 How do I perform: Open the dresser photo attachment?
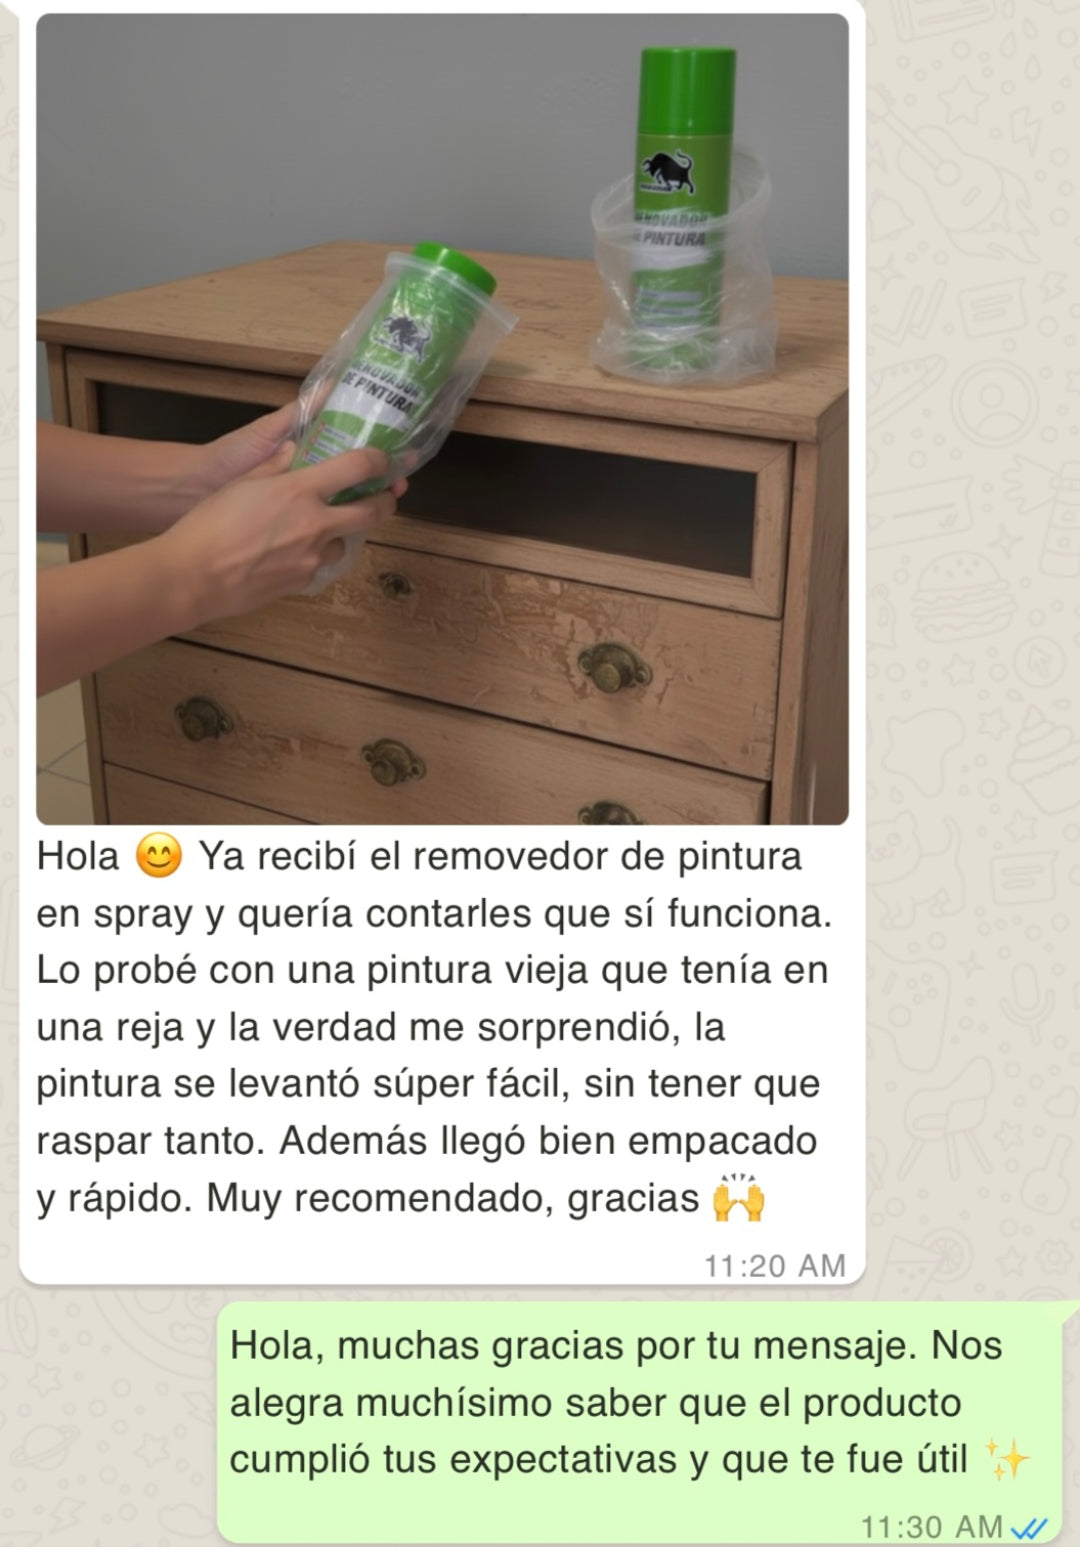[442, 419]
